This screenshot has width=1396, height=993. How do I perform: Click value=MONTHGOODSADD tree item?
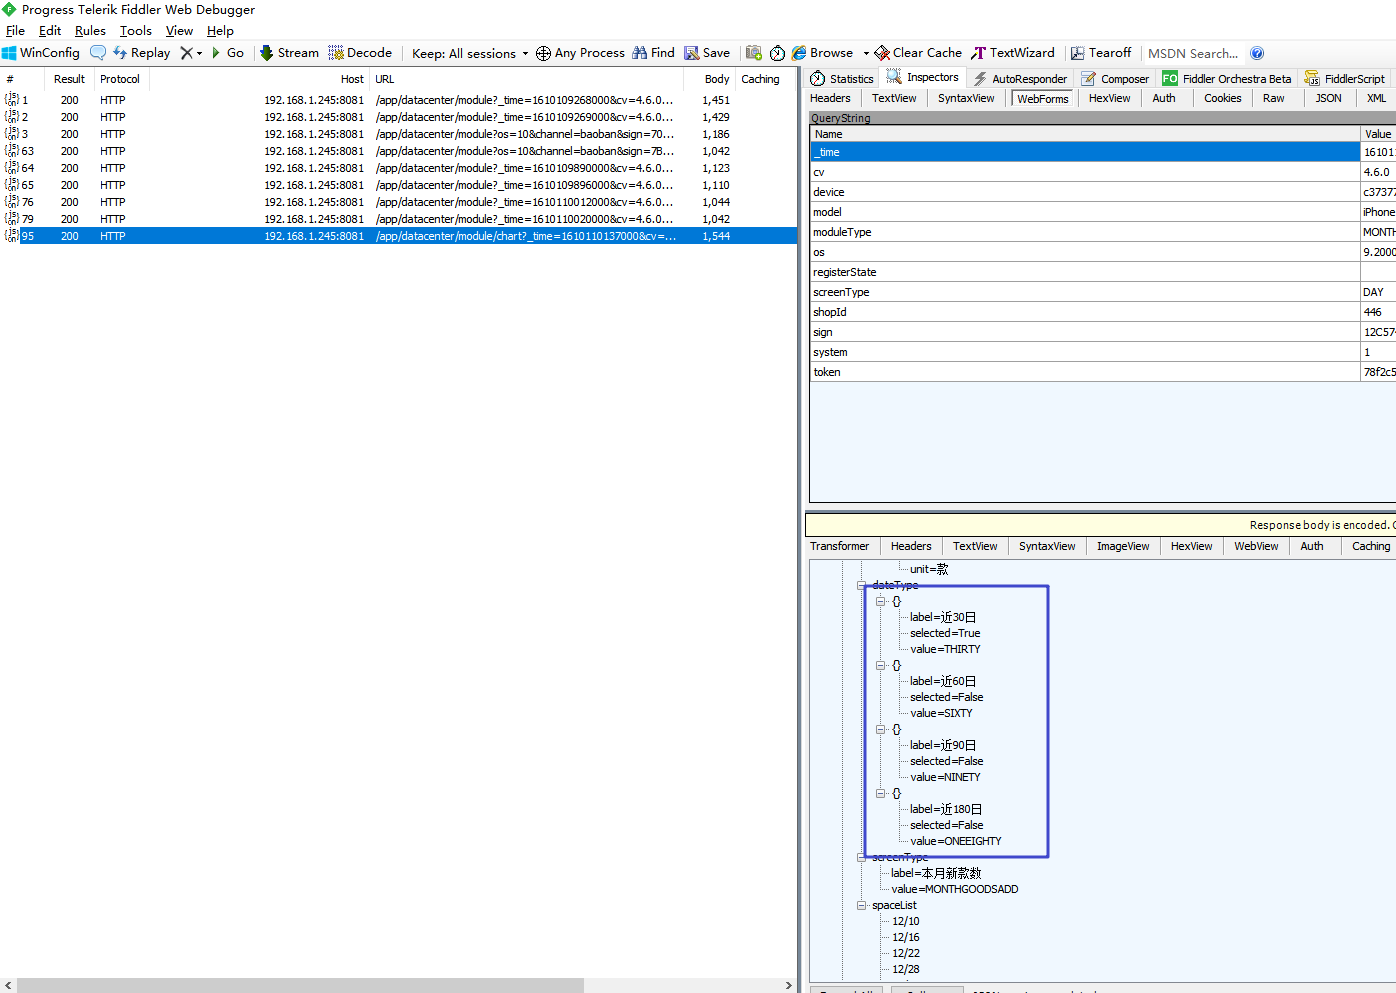(954, 889)
